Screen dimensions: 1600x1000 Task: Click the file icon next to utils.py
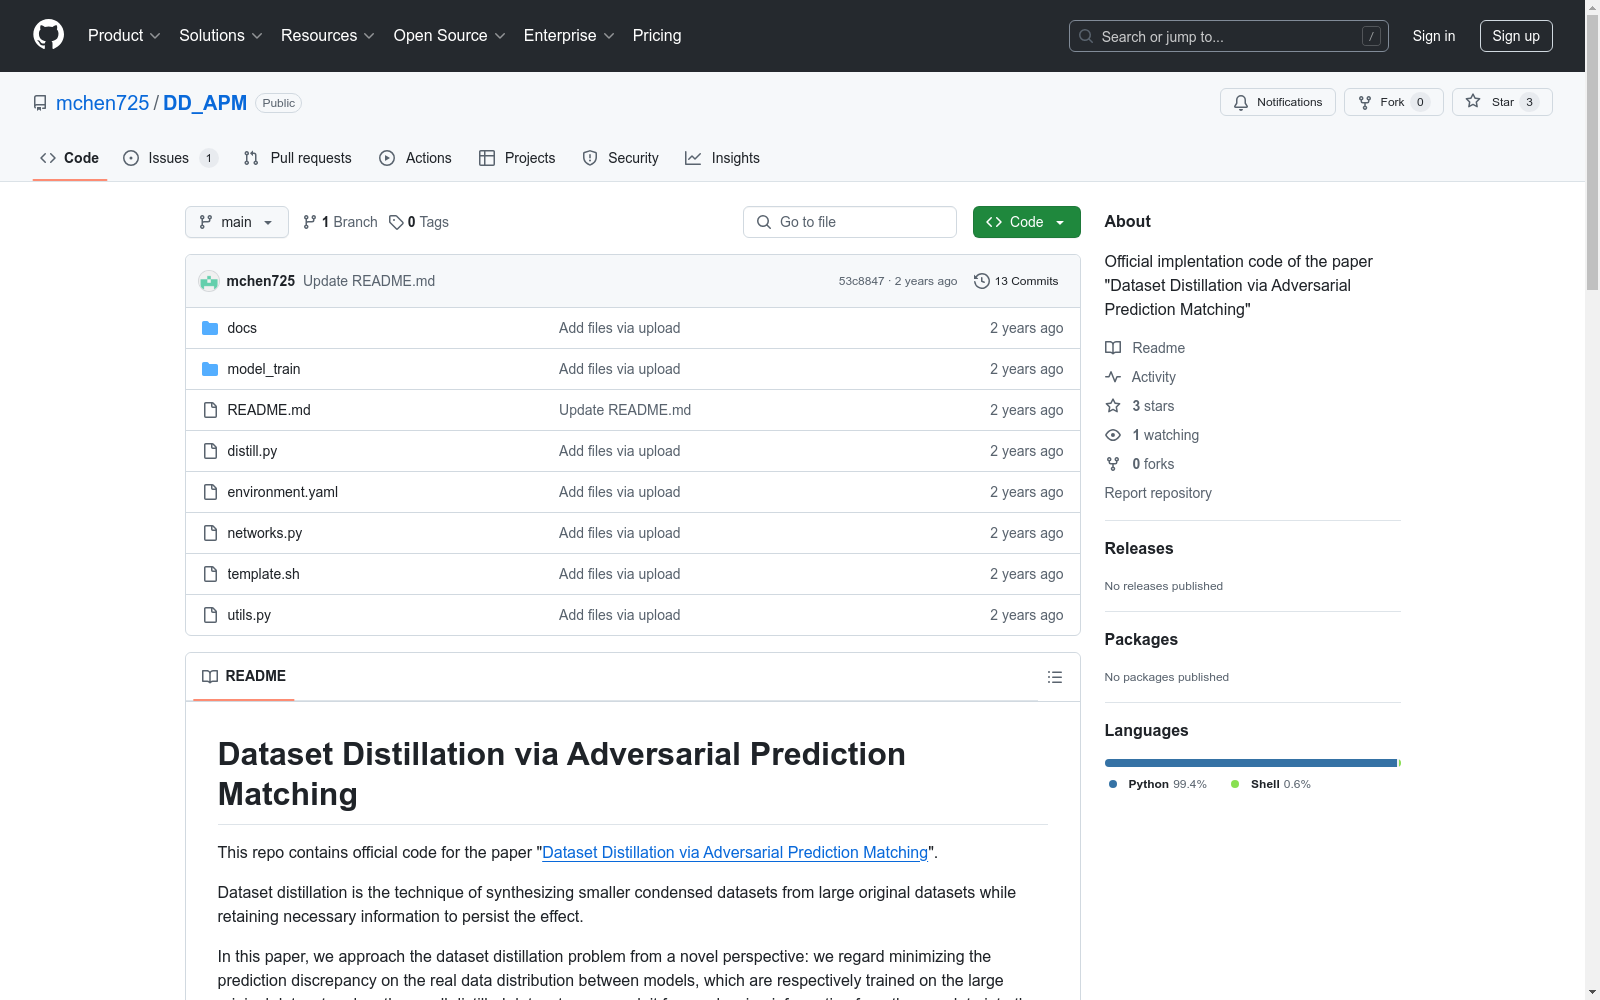tap(210, 615)
